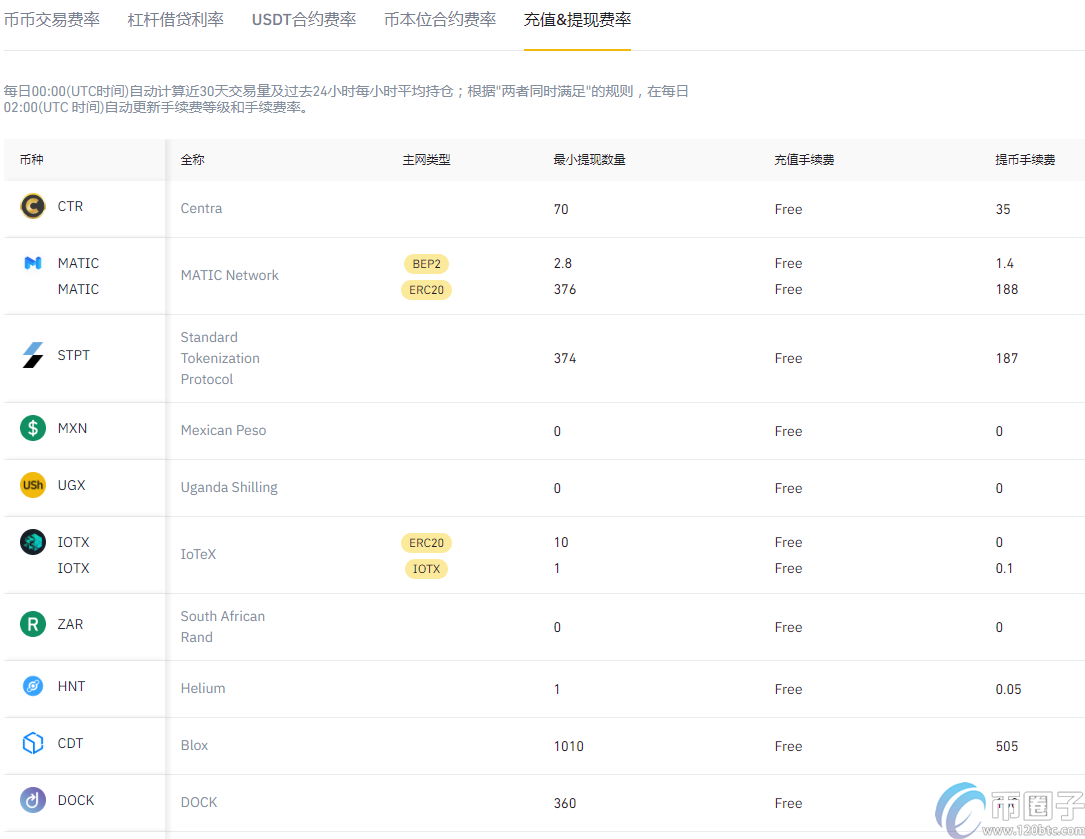
Task: Click the HNT deposit fee Free
Action: (788, 689)
